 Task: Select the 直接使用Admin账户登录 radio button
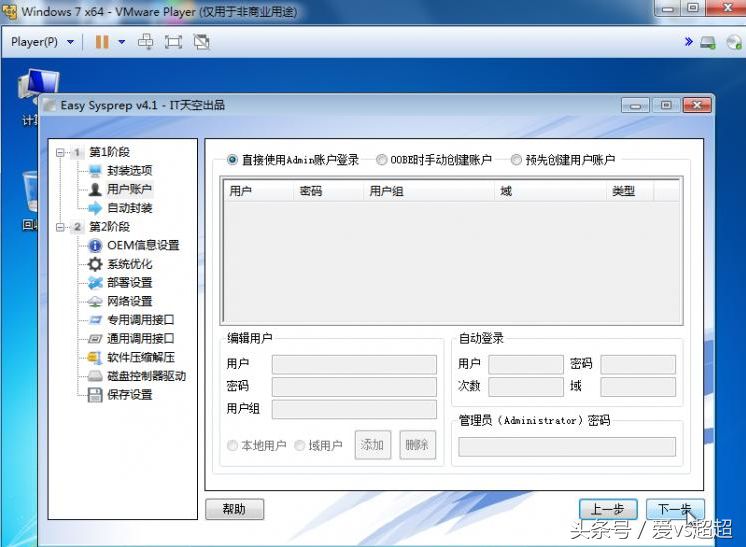pyautogui.click(x=232, y=160)
